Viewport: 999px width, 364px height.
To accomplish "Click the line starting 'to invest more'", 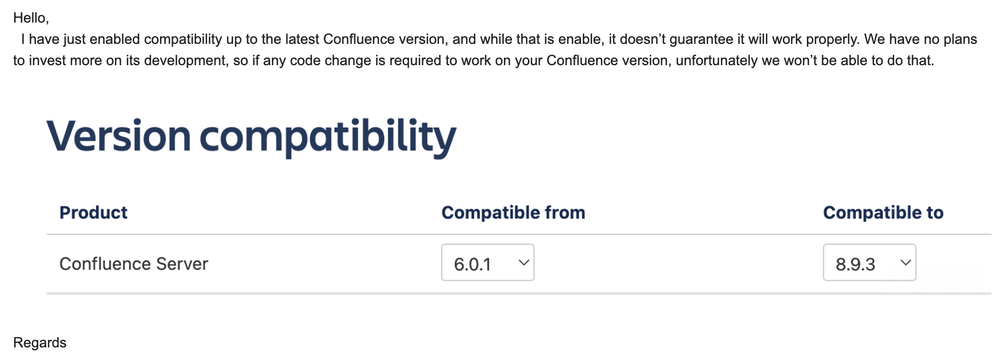I will [x=473, y=61].
